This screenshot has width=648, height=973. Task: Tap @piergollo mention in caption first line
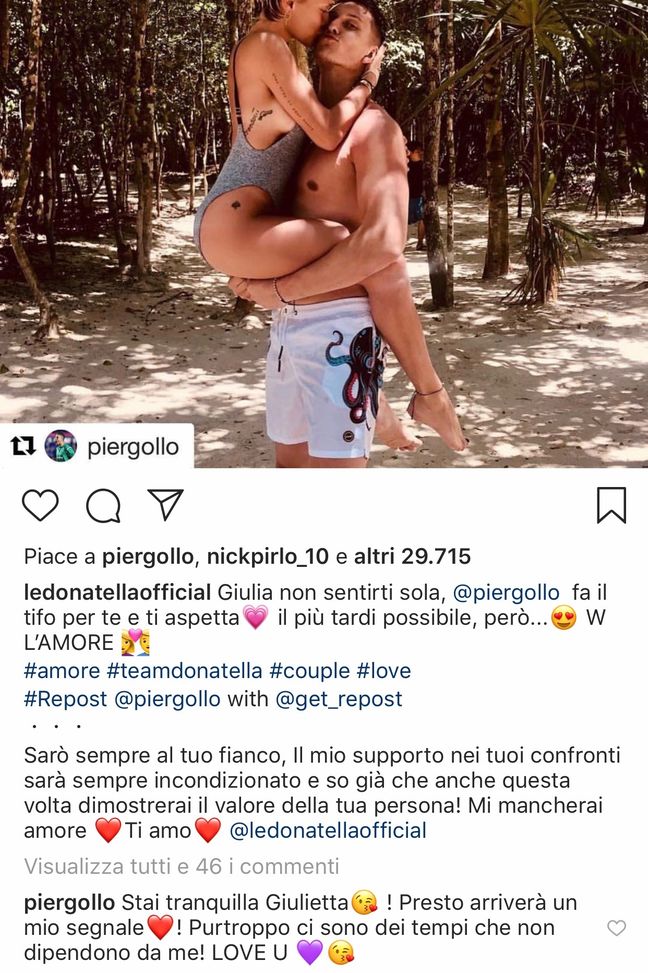point(506,593)
